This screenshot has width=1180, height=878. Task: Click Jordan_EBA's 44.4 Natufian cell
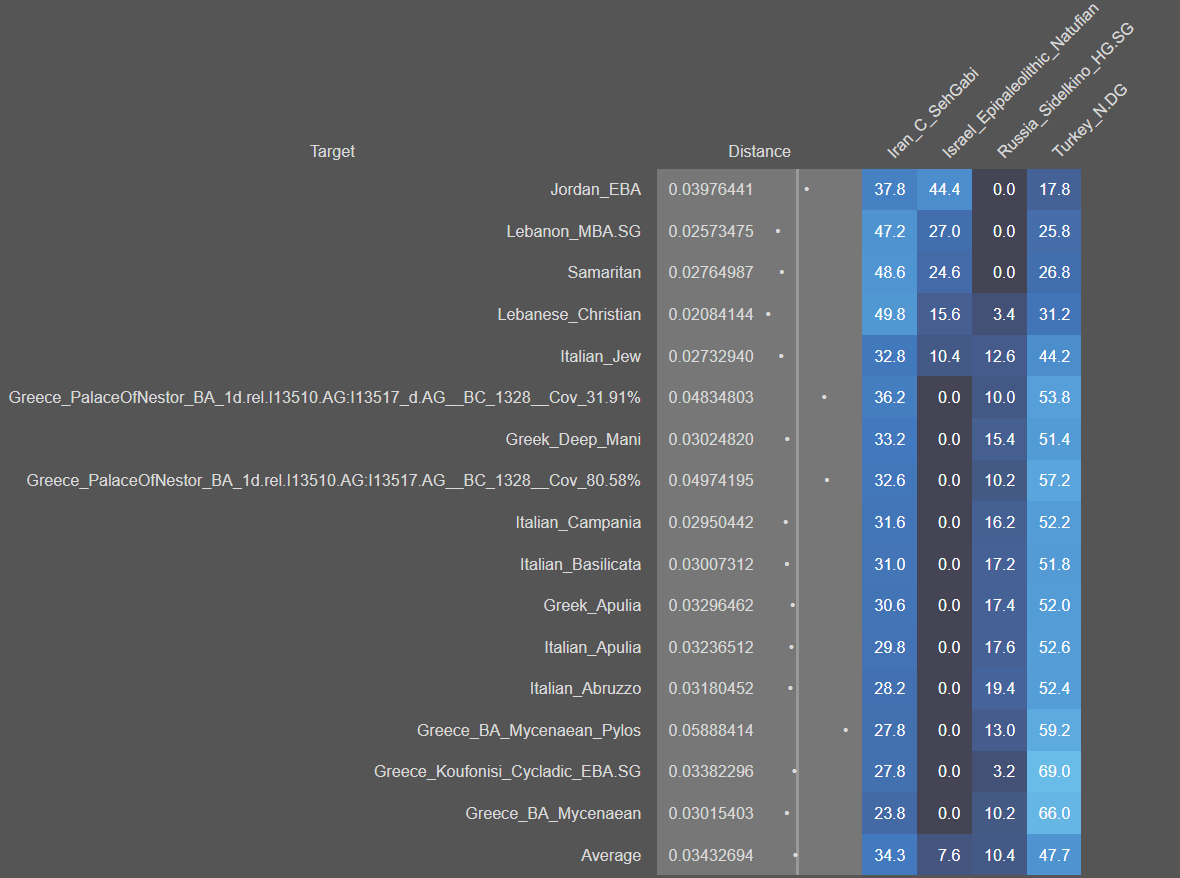point(944,190)
